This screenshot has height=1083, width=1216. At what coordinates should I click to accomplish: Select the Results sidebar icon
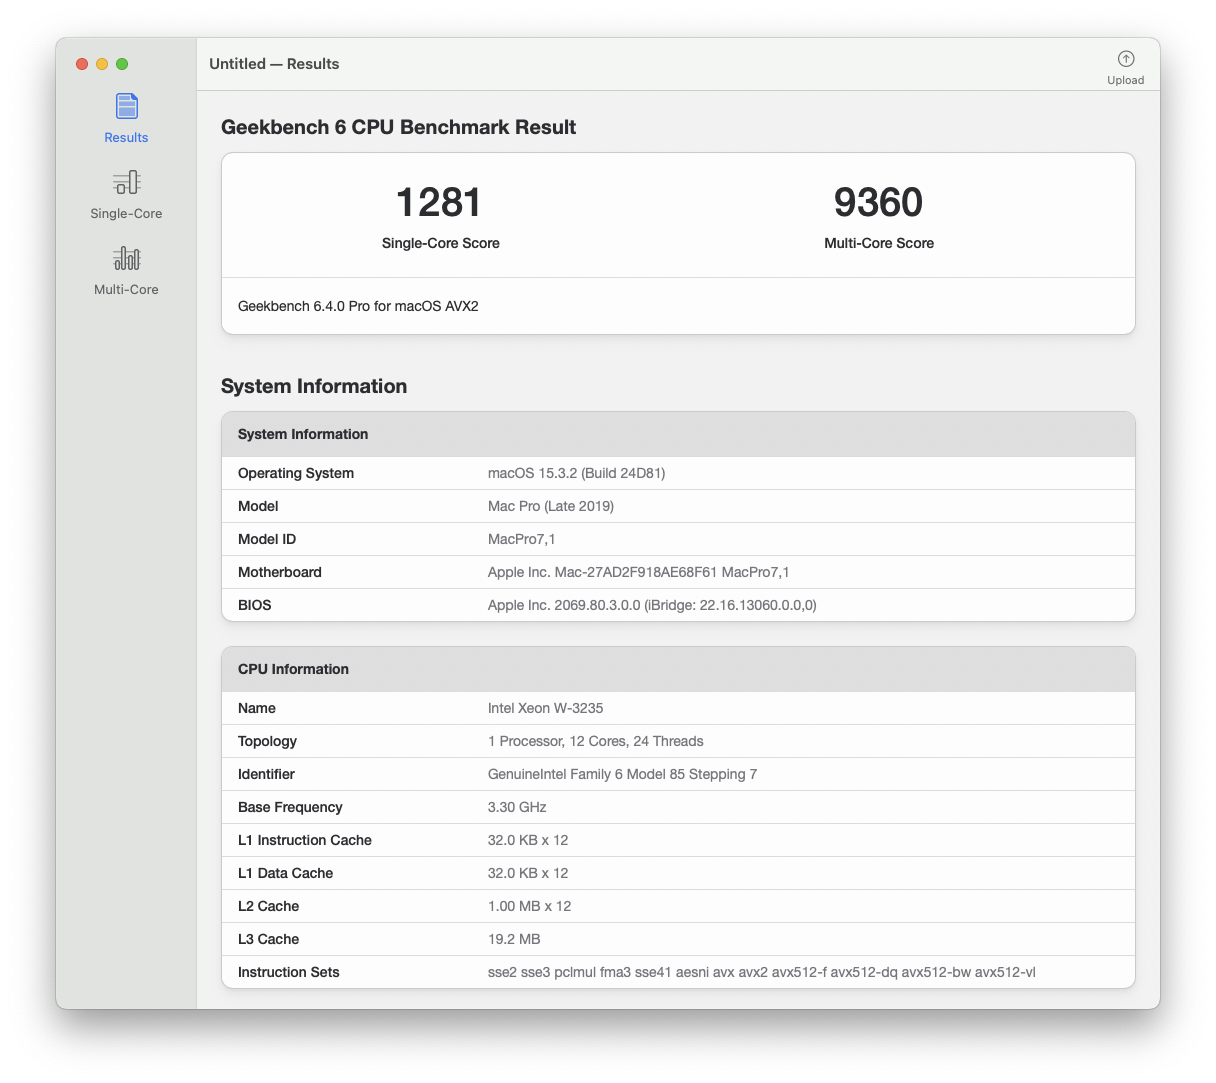[126, 107]
